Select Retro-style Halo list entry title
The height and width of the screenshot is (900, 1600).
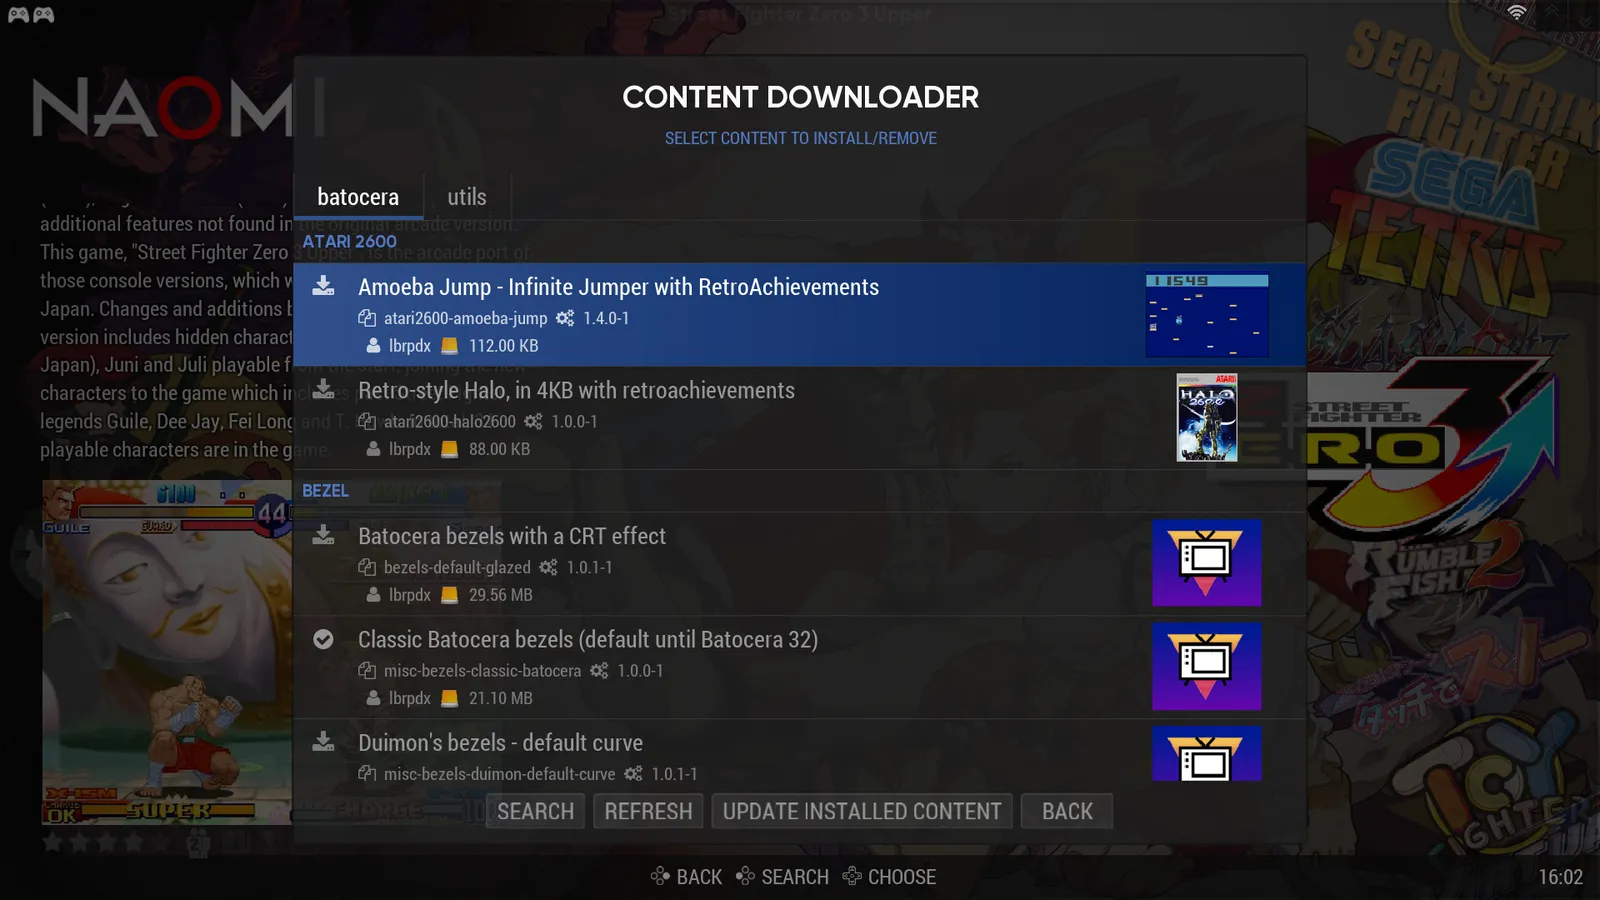tap(576, 391)
